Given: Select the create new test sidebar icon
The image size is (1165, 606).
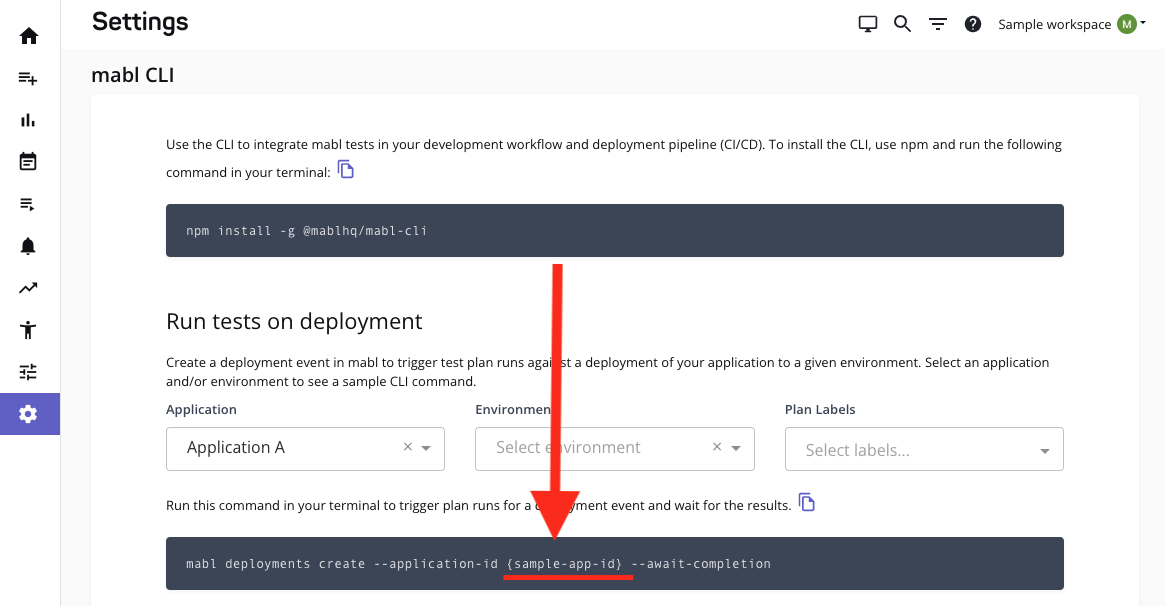Looking at the screenshot, I should pos(29,77).
